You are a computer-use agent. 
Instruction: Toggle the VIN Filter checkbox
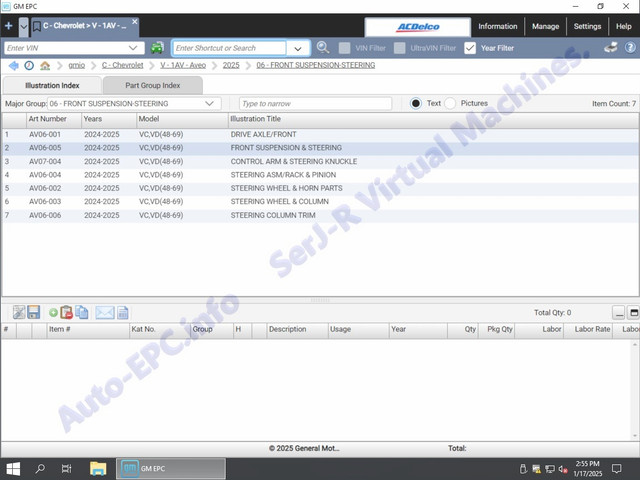pos(344,48)
